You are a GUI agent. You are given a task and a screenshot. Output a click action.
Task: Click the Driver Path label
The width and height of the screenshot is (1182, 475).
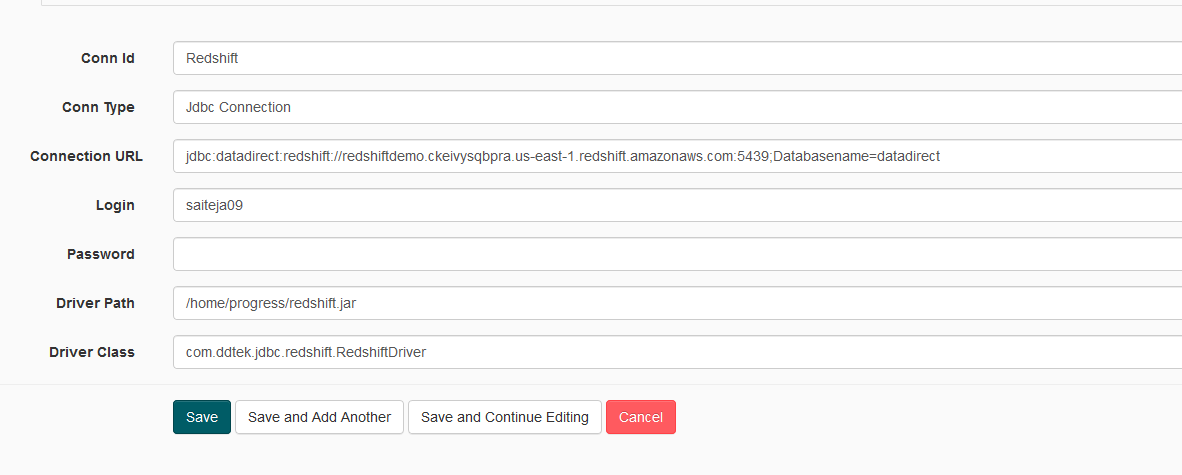click(x=95, y=303)
